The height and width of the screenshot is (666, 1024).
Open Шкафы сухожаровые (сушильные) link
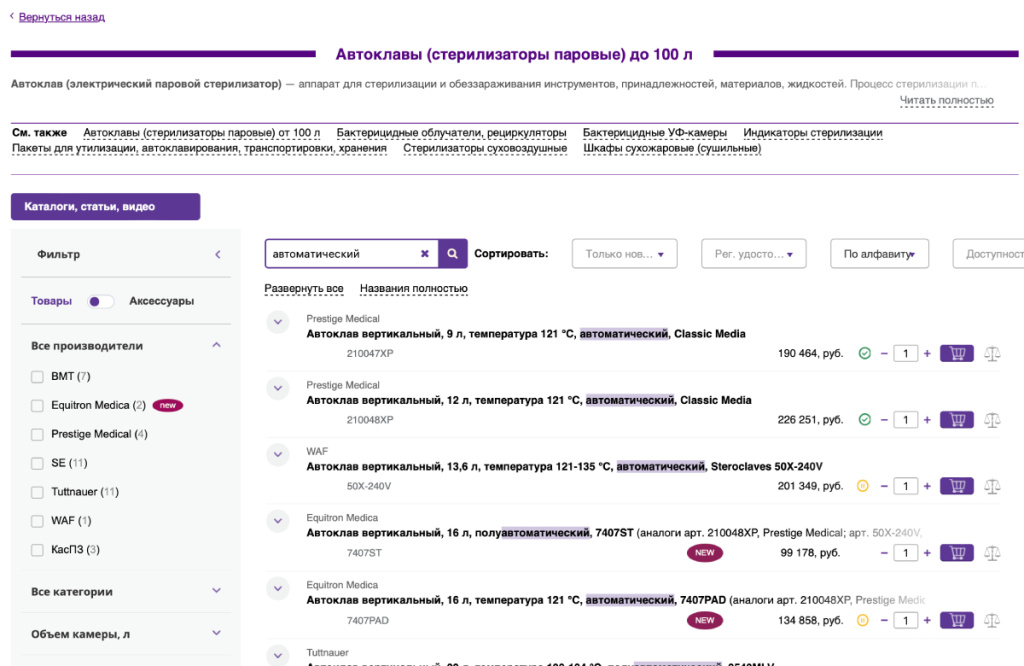[672, 148]
